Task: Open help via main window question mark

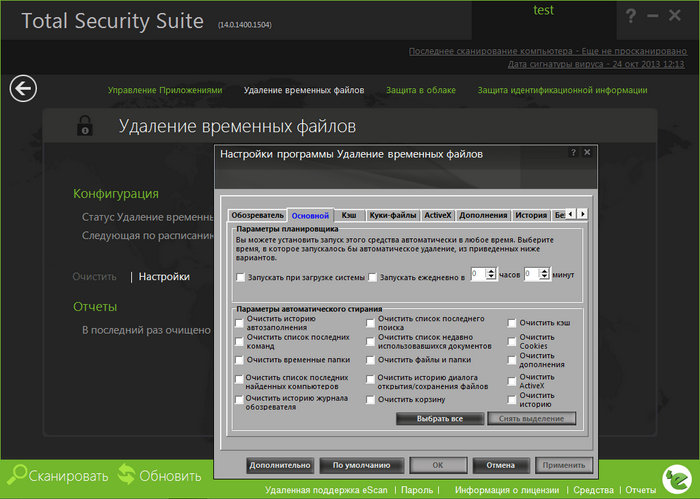Action: coord(630,16)
